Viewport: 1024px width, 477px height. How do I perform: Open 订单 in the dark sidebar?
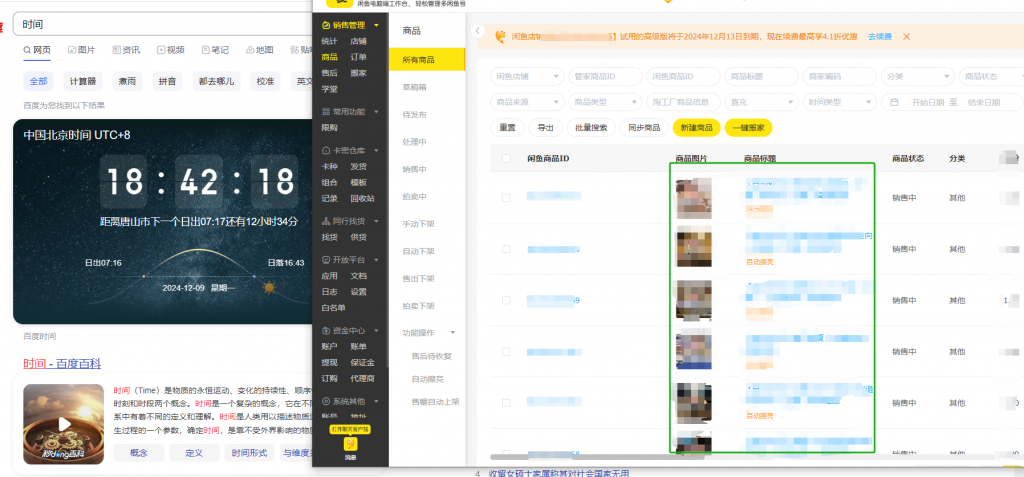[358, 57]
